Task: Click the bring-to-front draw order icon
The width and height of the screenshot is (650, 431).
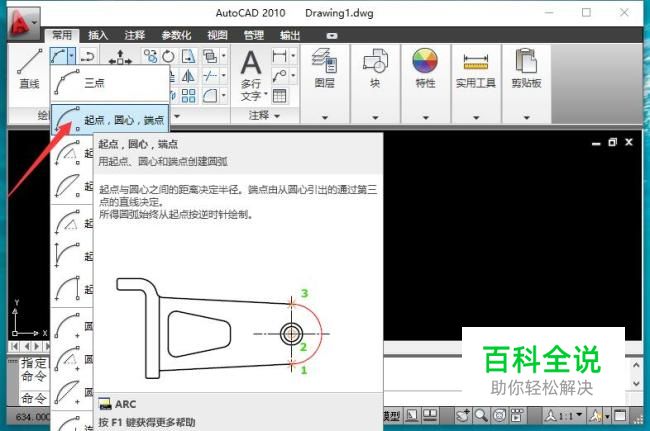Action: tap(210, 56)
